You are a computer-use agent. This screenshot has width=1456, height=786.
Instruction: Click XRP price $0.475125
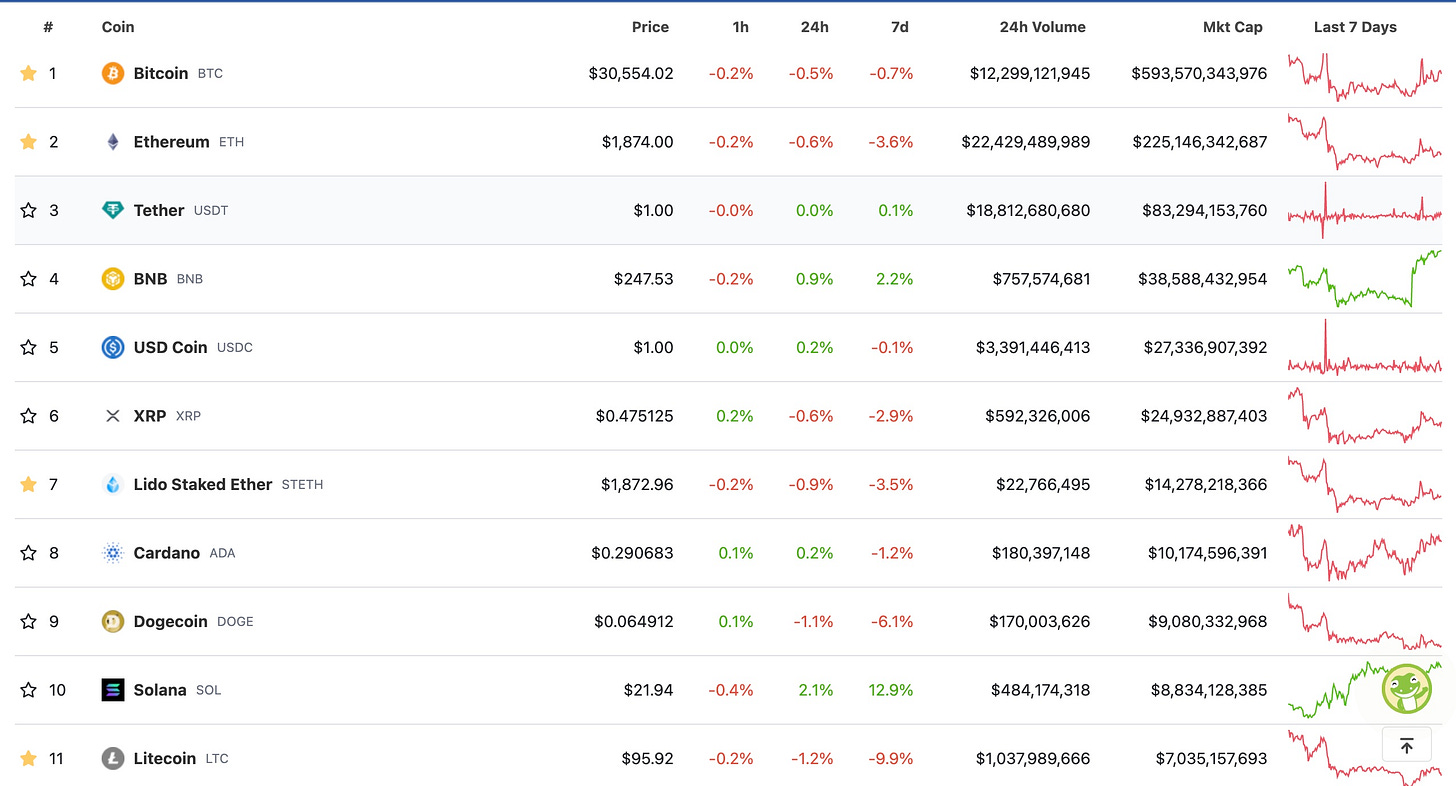(x=635, y=416)
